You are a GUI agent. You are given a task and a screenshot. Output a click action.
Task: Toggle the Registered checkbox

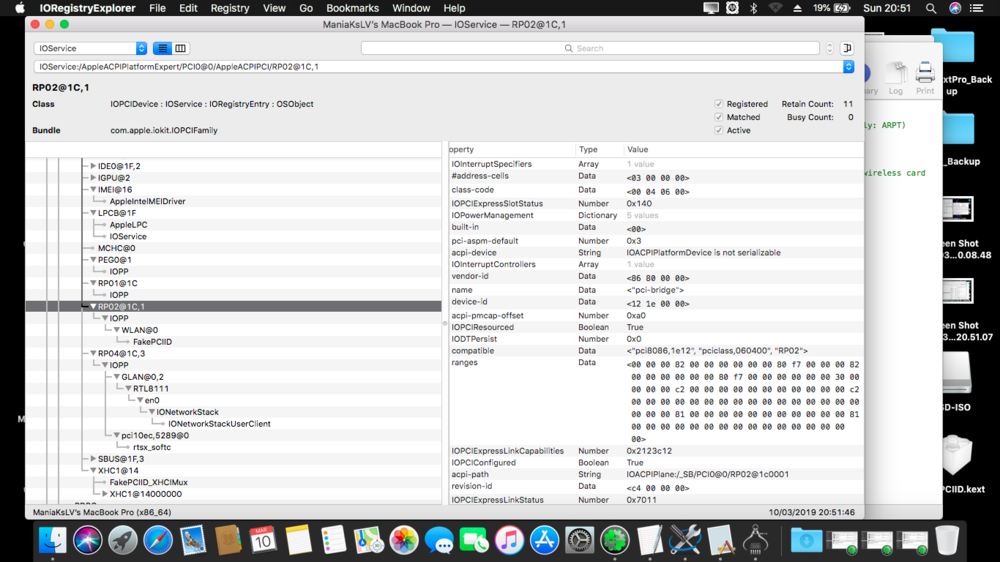click(719, 104)
